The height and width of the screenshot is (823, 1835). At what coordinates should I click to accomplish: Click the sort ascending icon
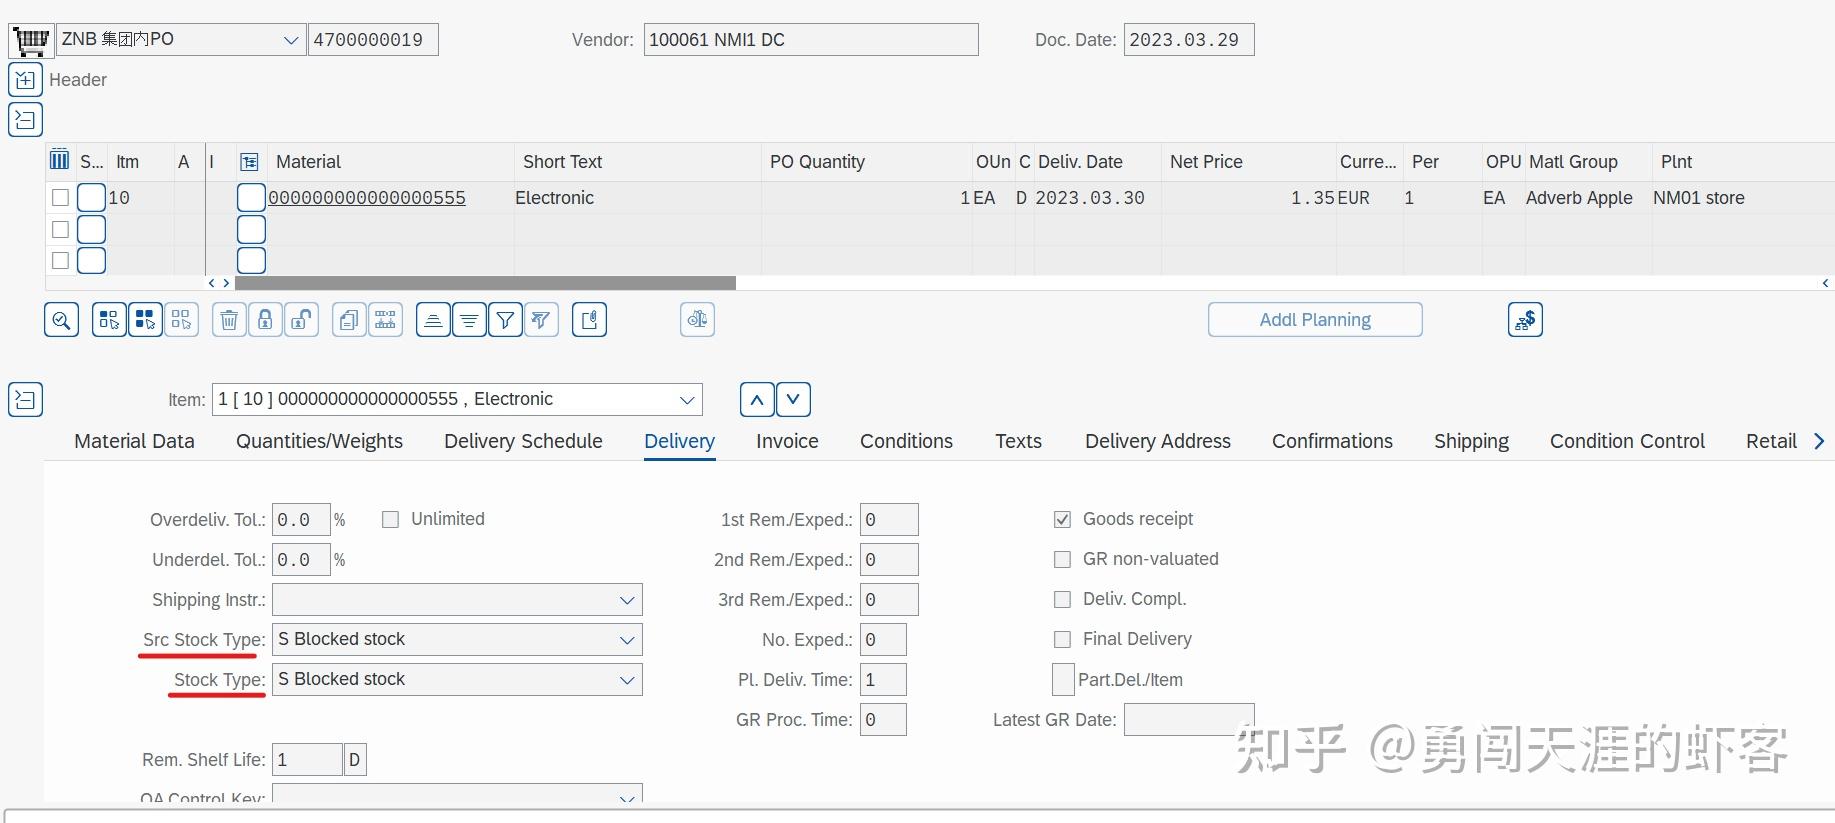pos(433,320)
